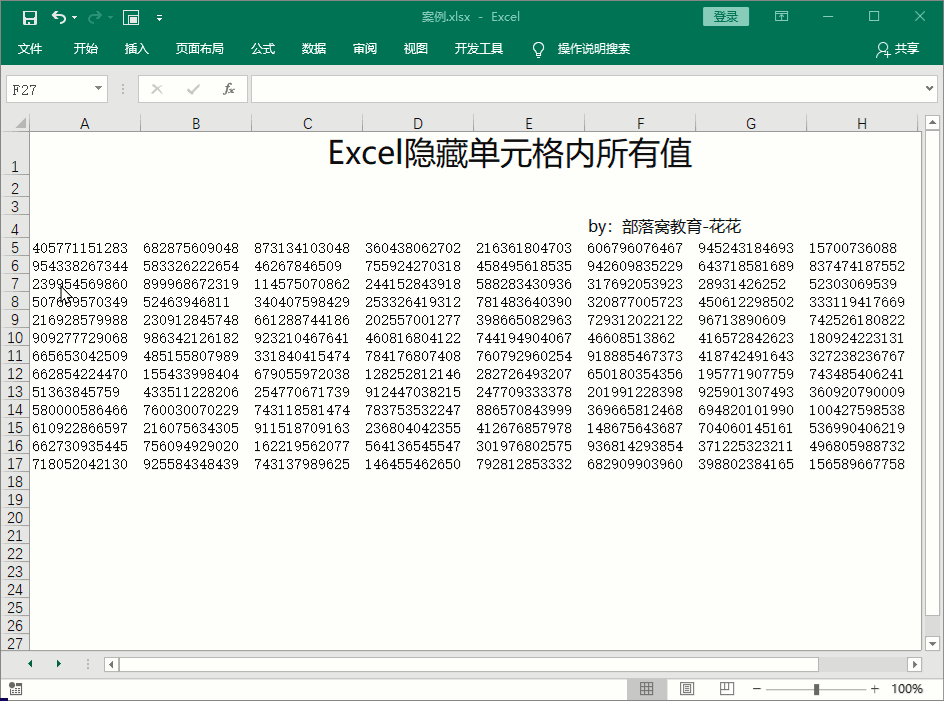The height and width of the screenshot is (701, 944).
Task: Click the Undo arrow icon
Action: [x=59, y=17]
